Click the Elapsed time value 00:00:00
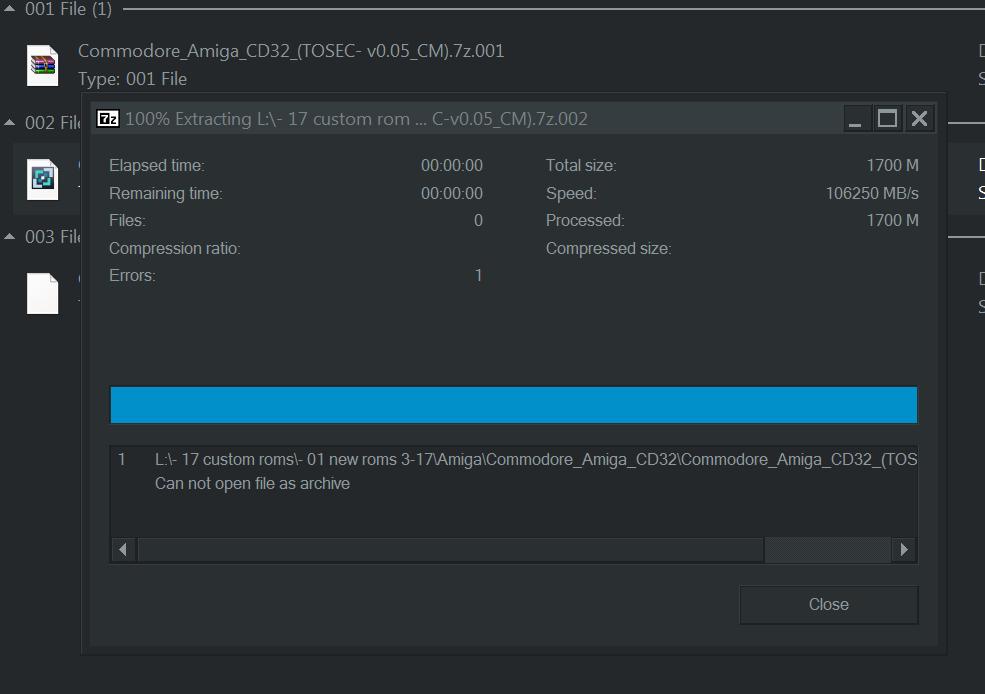This screenshot has height=694, width=985. (452, 166)
